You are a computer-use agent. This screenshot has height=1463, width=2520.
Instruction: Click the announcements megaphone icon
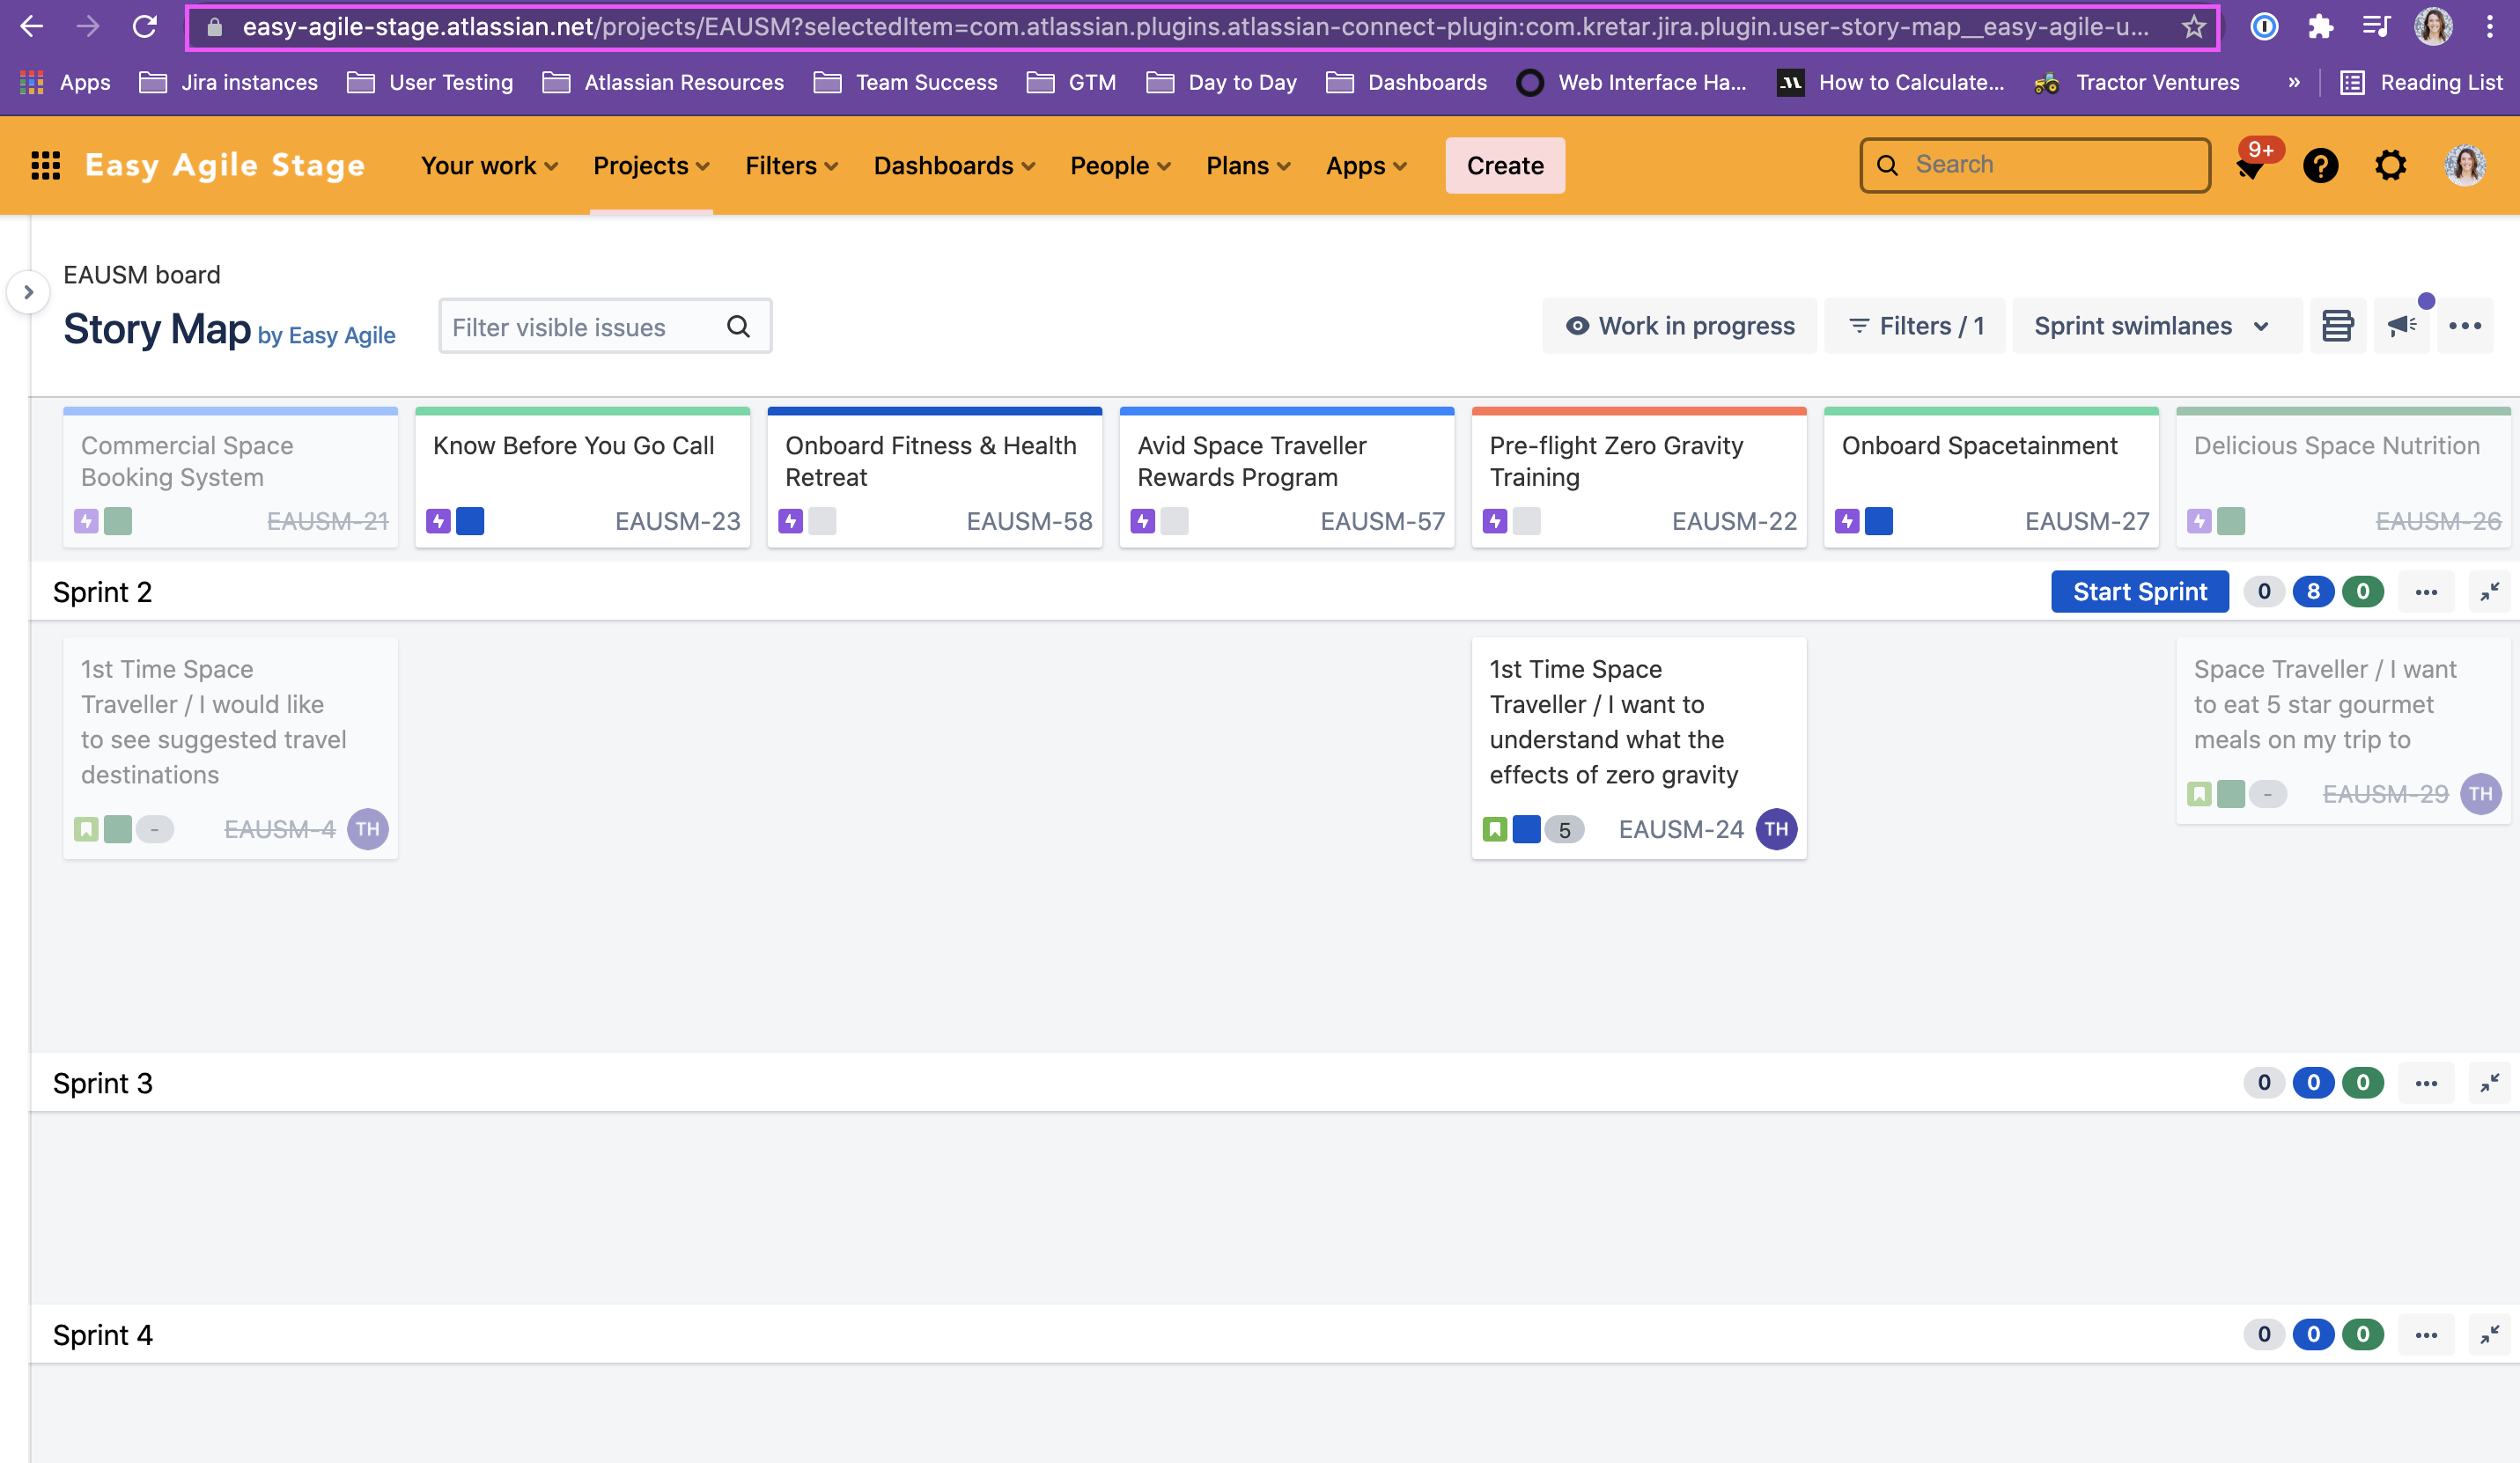(x=2401, y=326)
